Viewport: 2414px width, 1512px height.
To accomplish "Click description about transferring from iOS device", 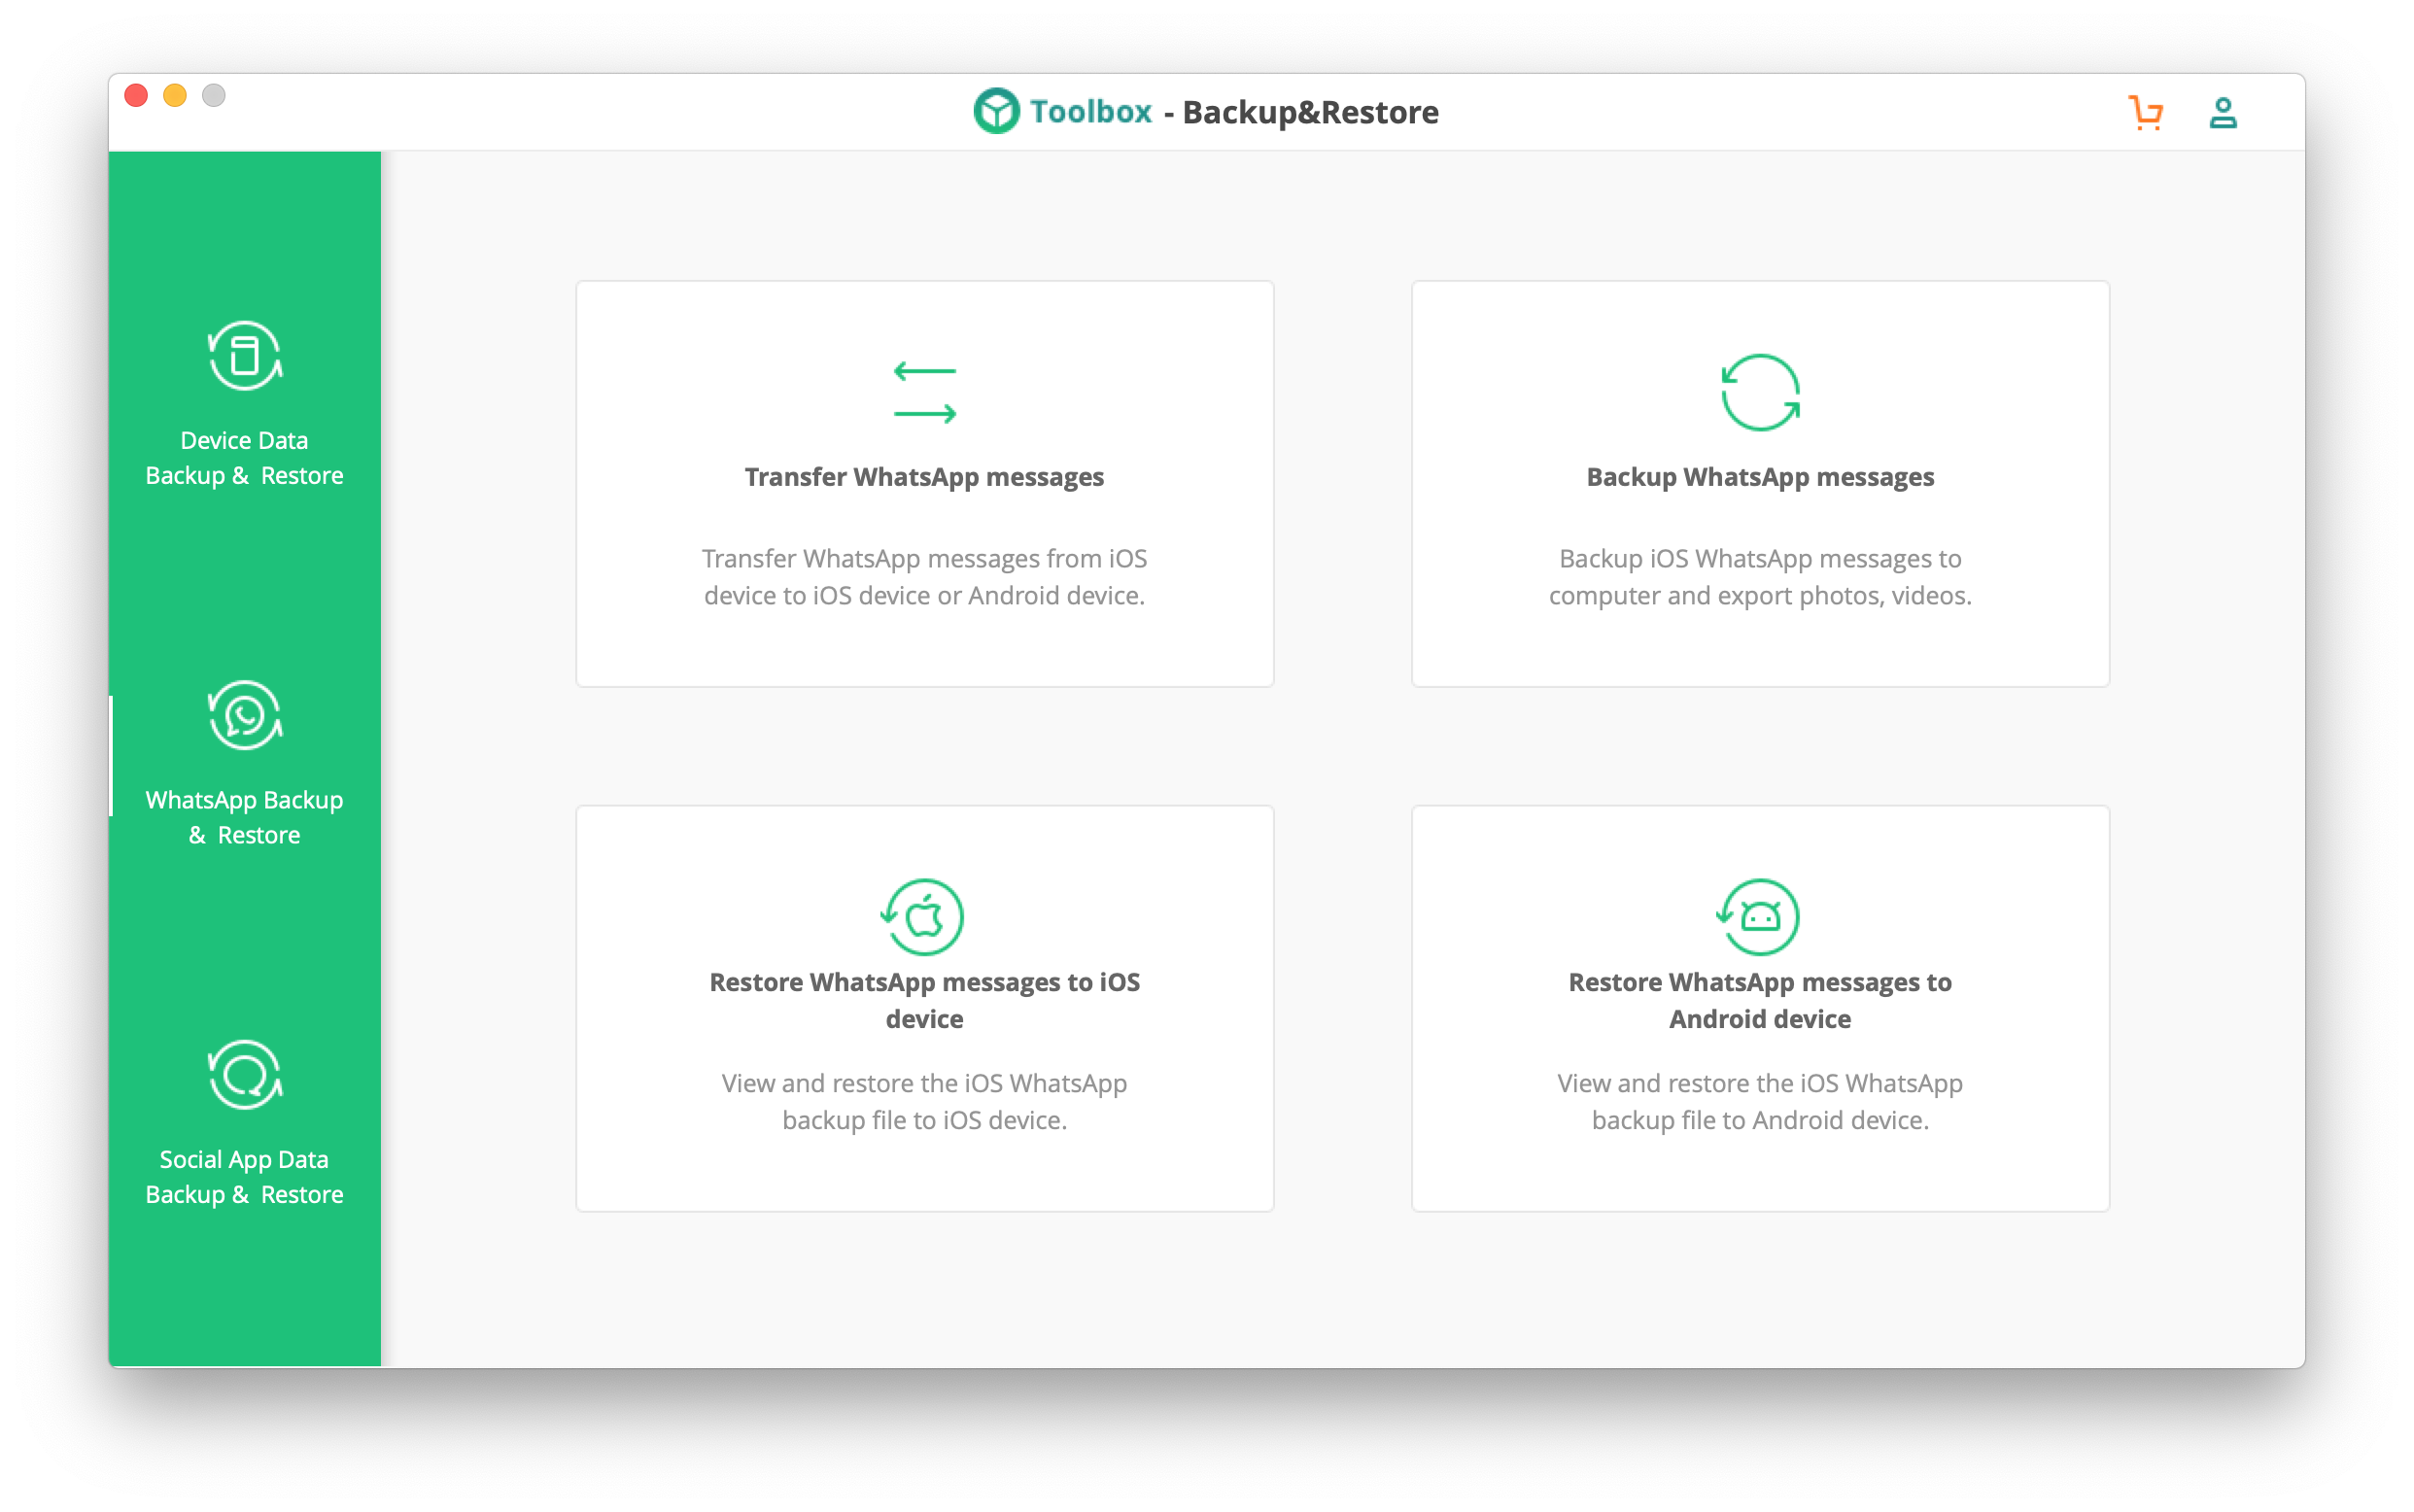I will (x=924, y=577).
